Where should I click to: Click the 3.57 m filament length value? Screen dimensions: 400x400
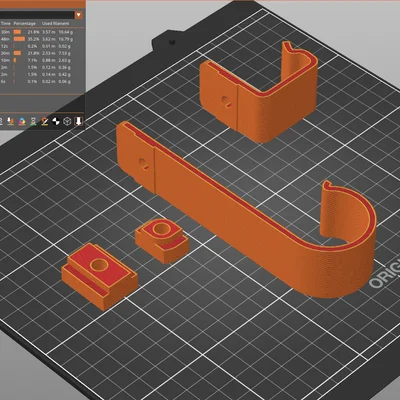[x=49, y=32]
